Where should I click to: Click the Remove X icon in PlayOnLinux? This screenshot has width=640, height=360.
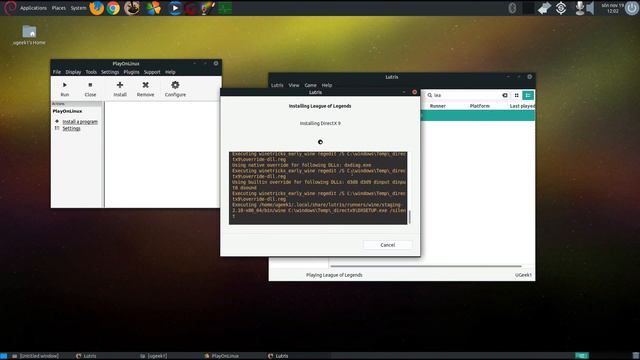click(x=145, y=85)
